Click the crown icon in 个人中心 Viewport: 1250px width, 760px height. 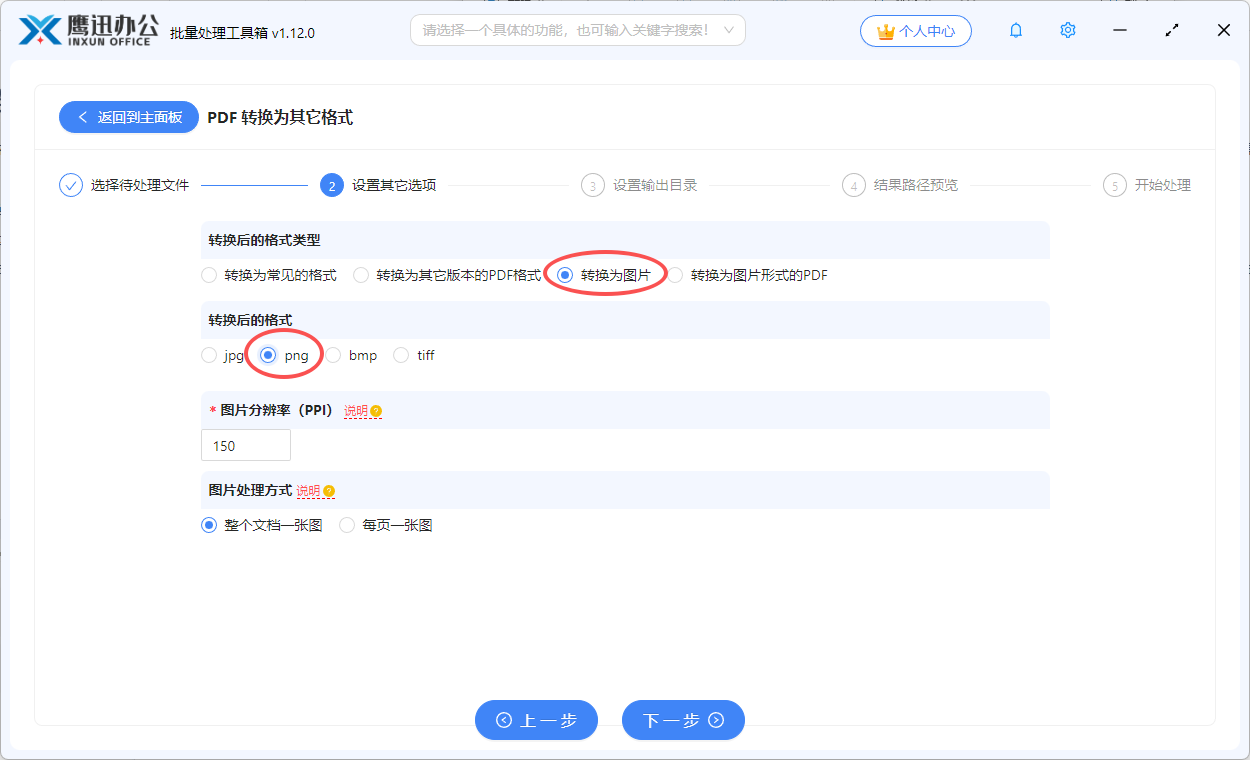885,31
